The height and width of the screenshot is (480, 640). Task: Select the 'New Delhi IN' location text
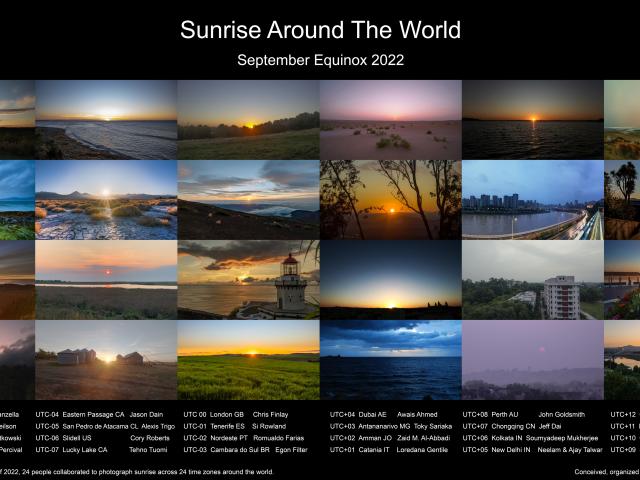[x=511, y=450]
